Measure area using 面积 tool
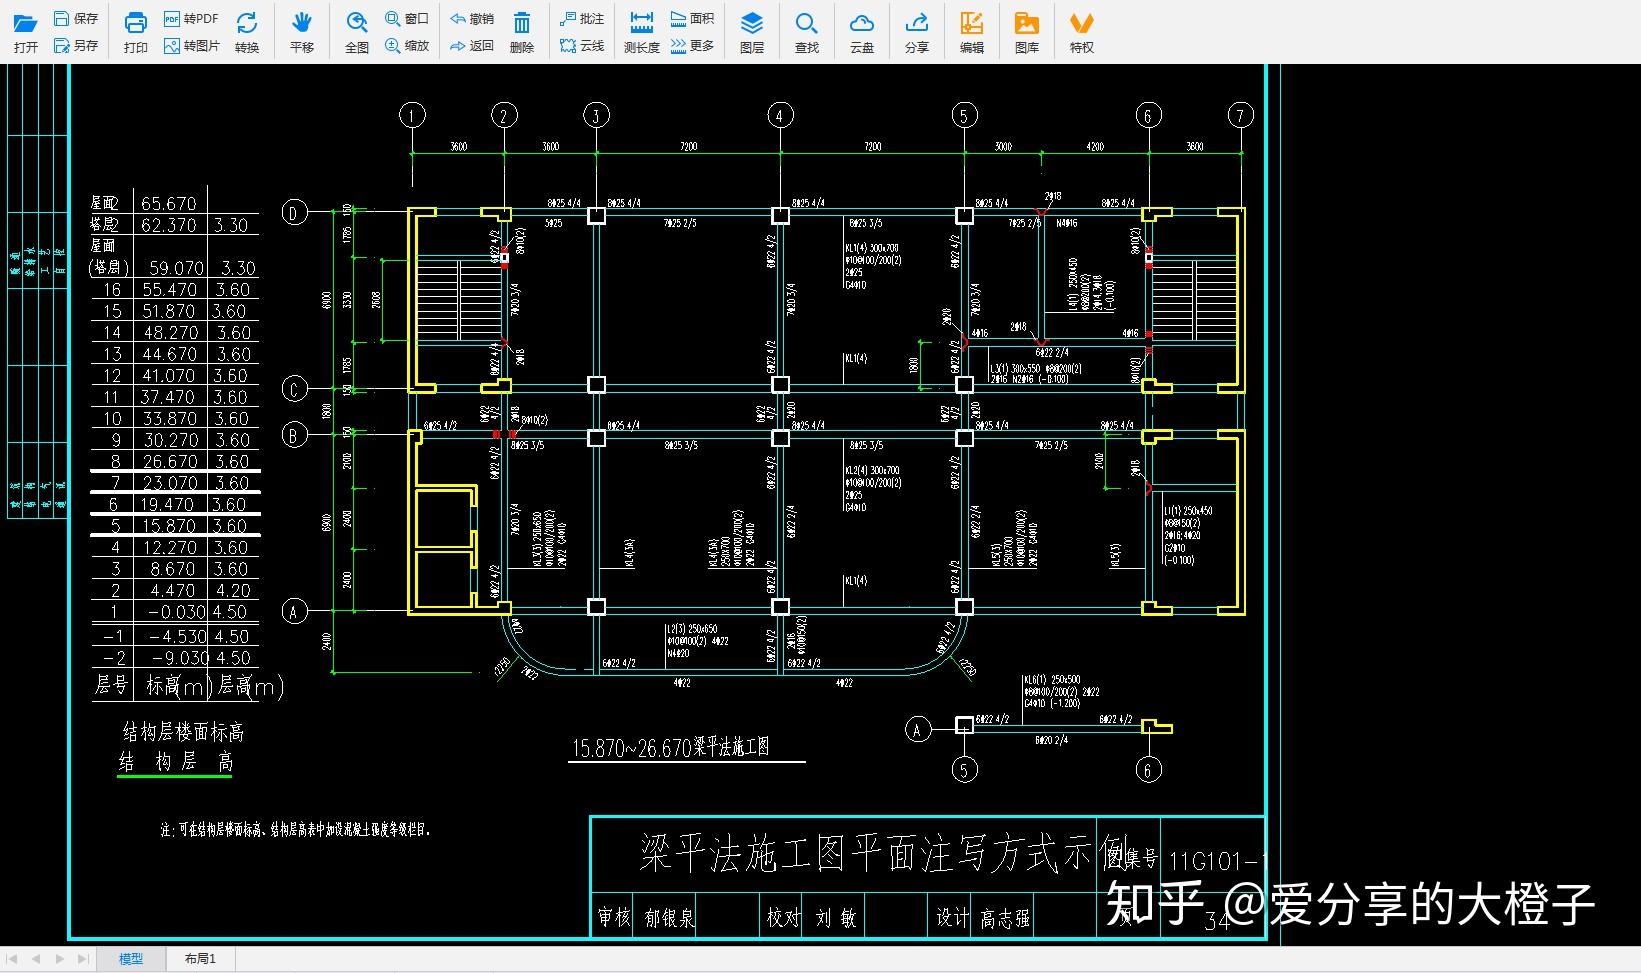This screenshot has width=1641, height=973. [692, 18]
